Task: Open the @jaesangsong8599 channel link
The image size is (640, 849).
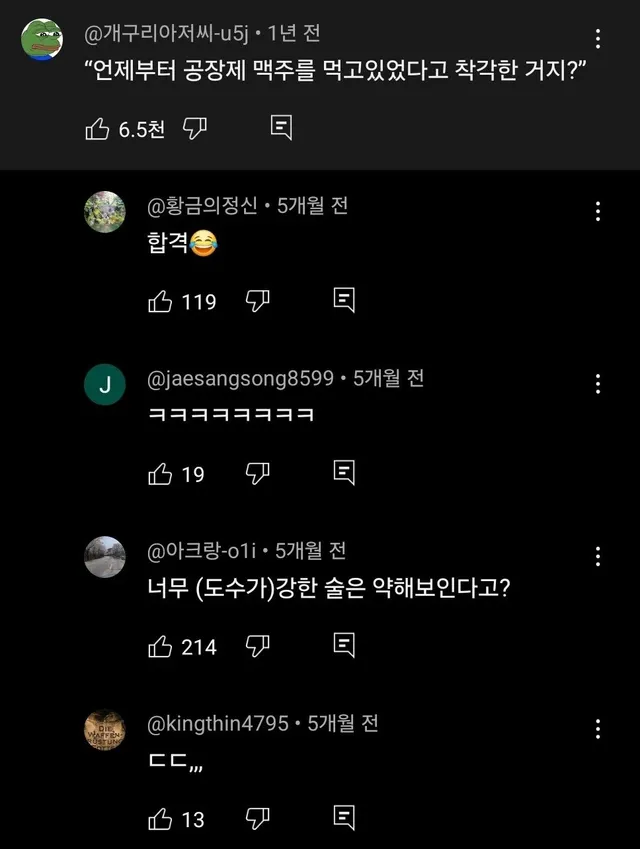Action: click(x=240, y=379)
